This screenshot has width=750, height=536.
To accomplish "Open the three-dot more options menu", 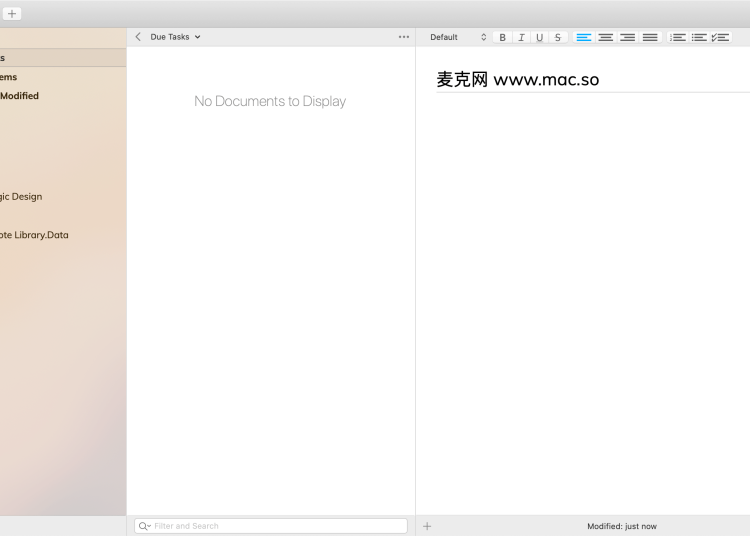I will (x=404, y=37).
